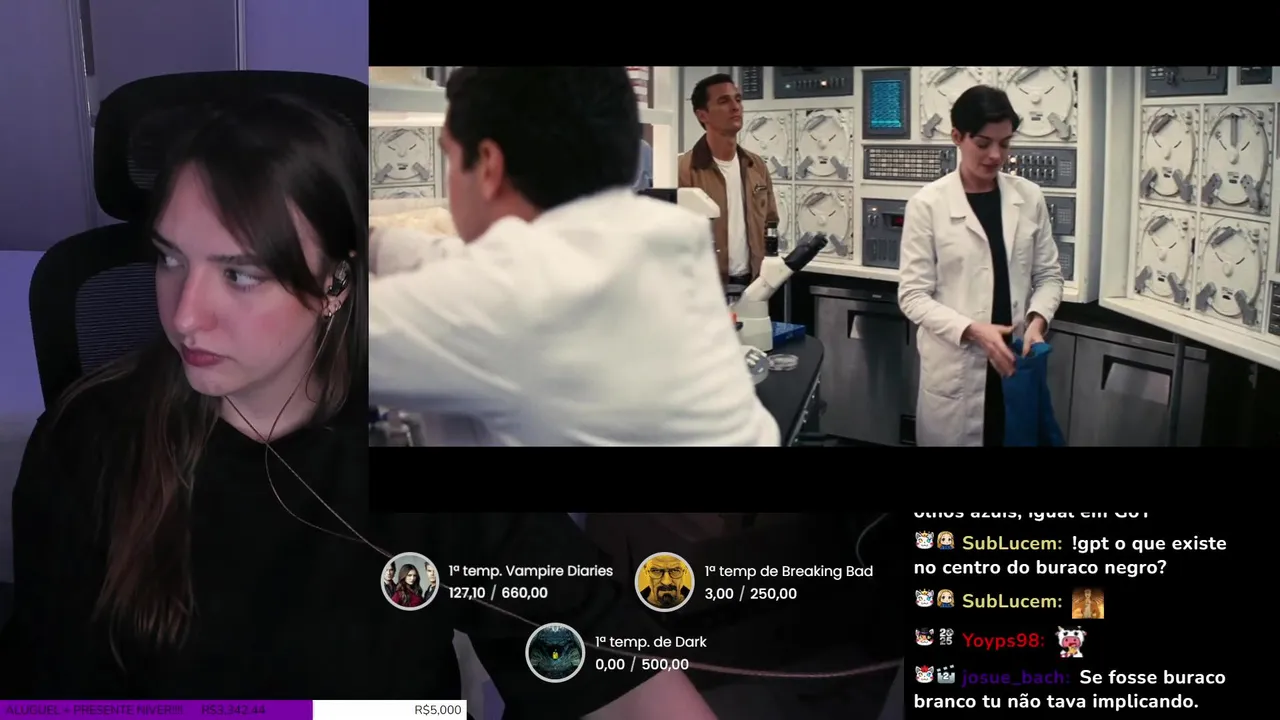The width and height of the screenshot is (1280, 720).
Task: Open Yoyps98's chat username
Action: tap(1004, 640)
